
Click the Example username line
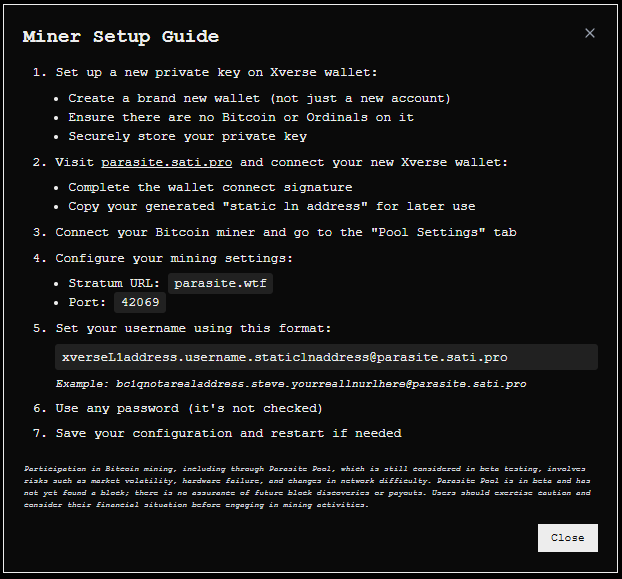tap(291, 384)
